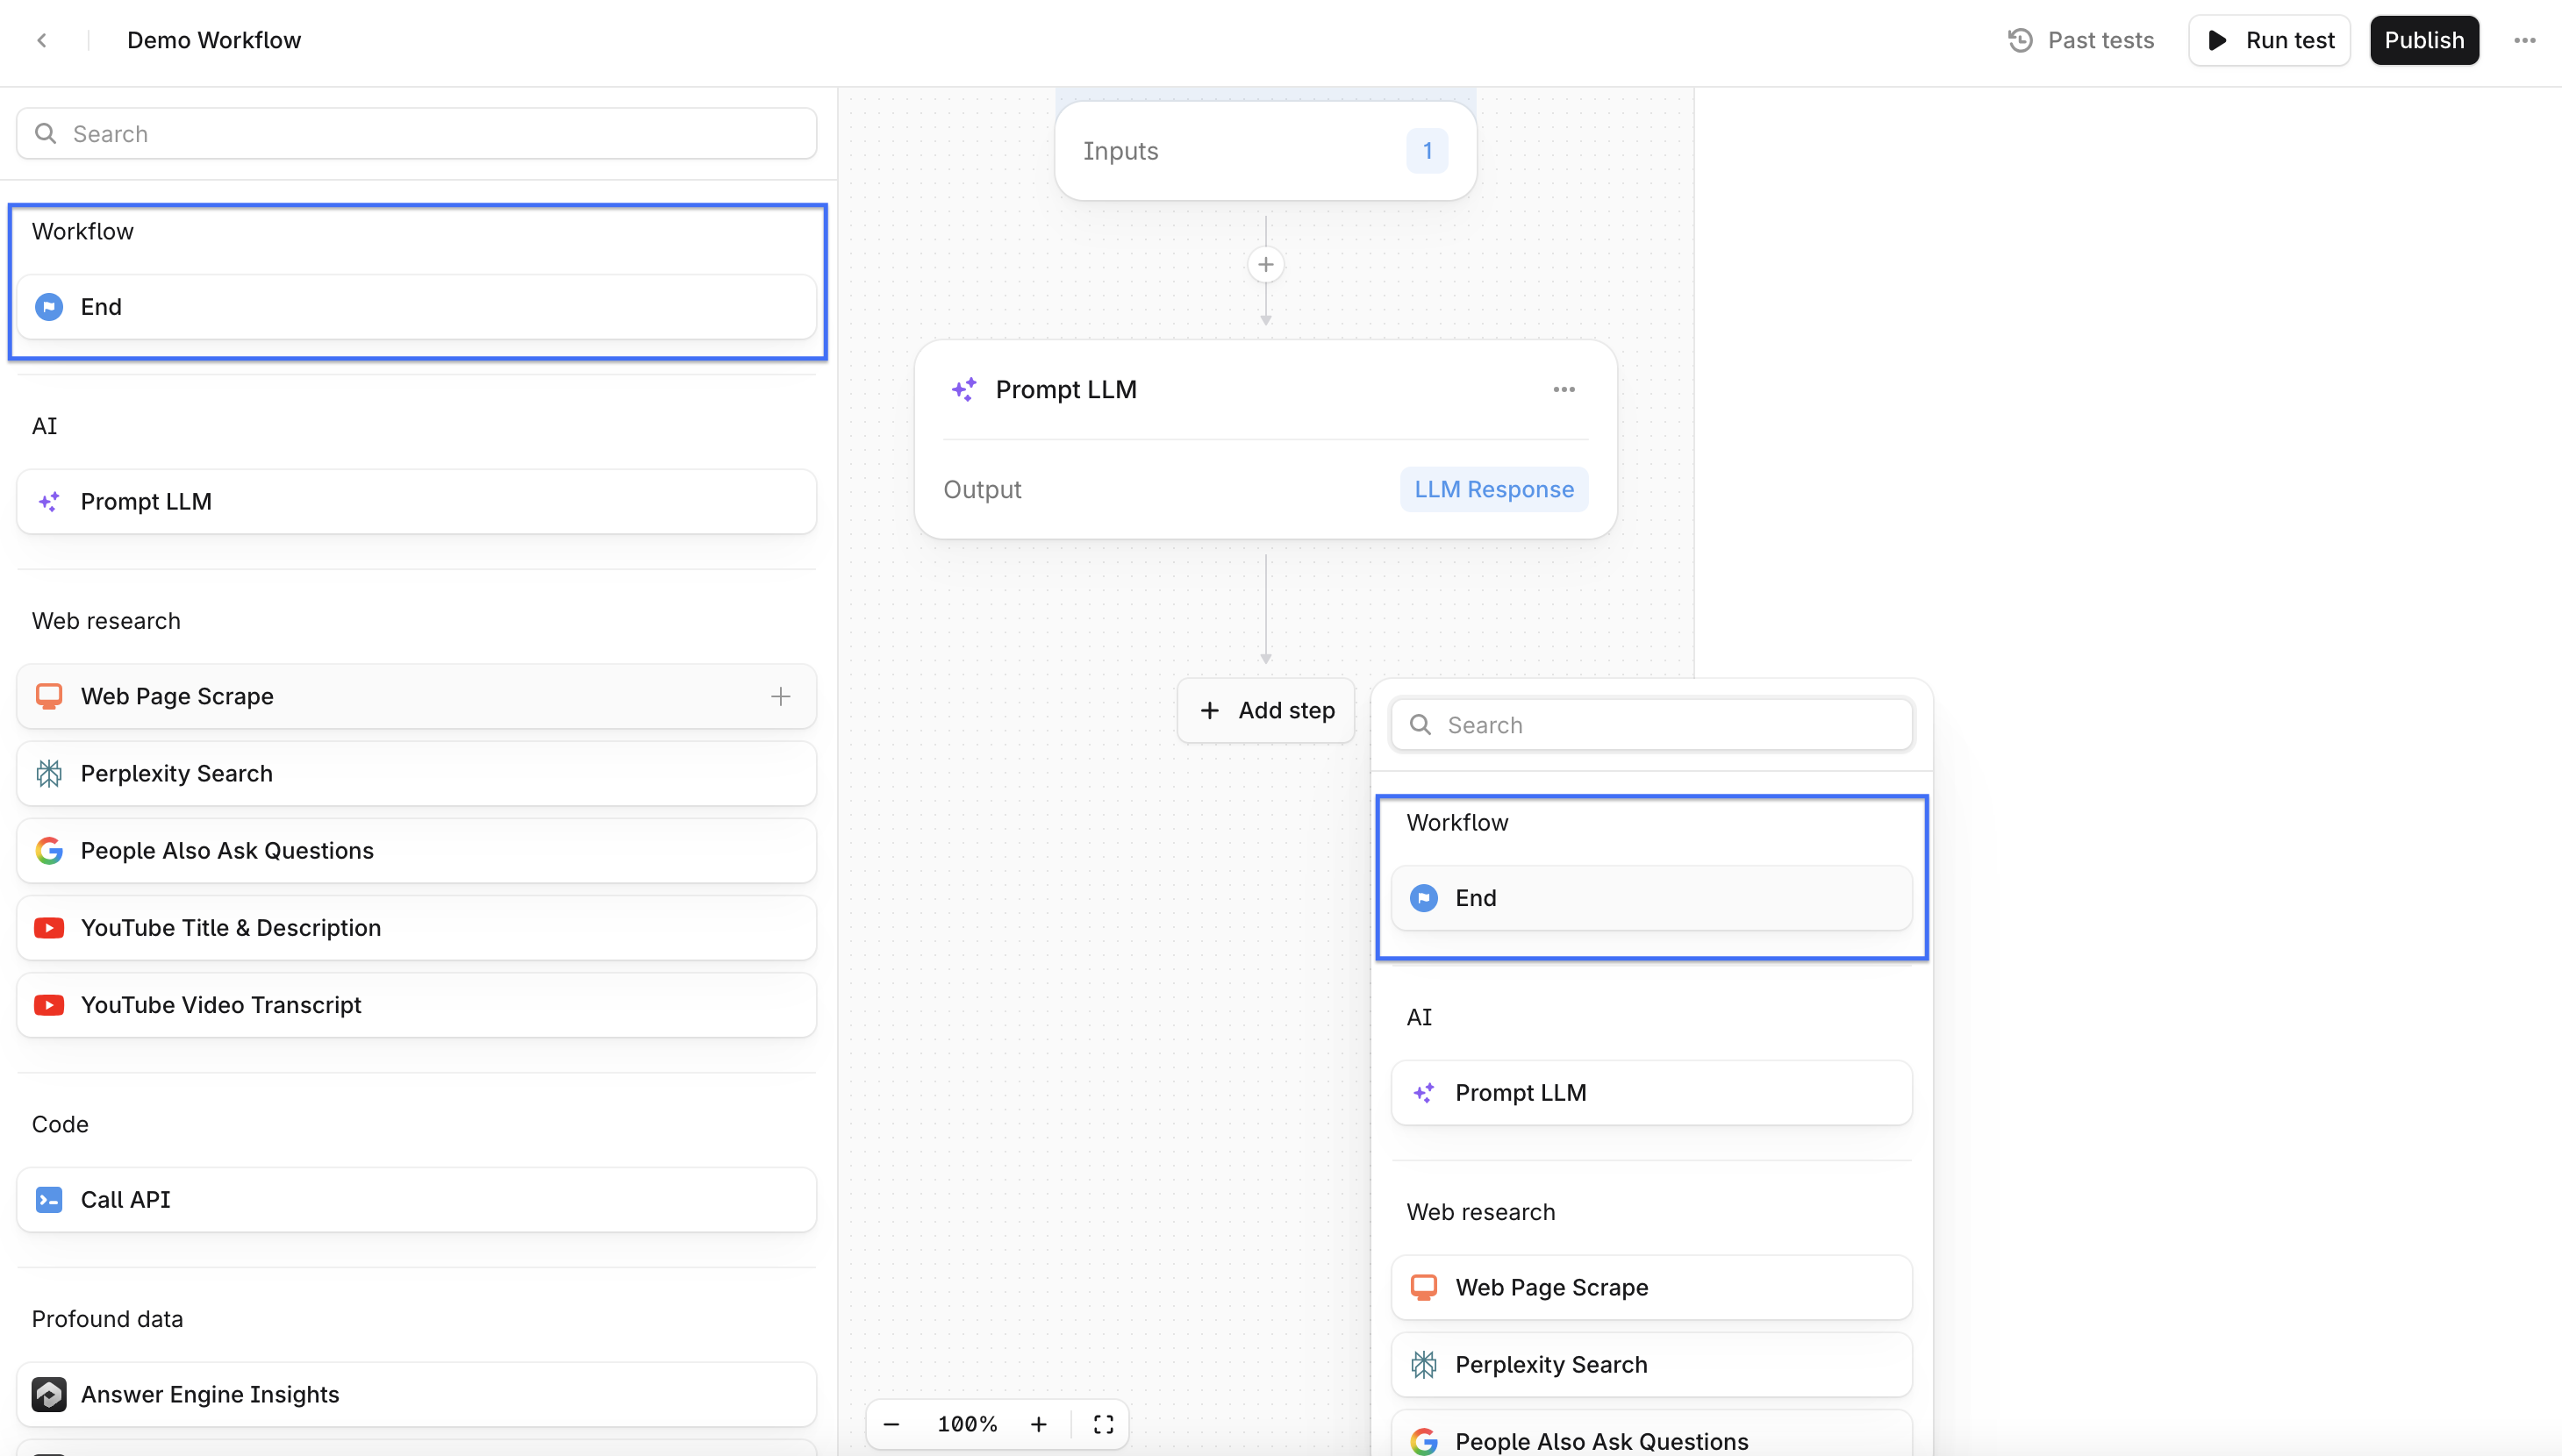Zoom out with the minus icon
This screenshot has height=1456, width=2562.
coord(892,1424)
